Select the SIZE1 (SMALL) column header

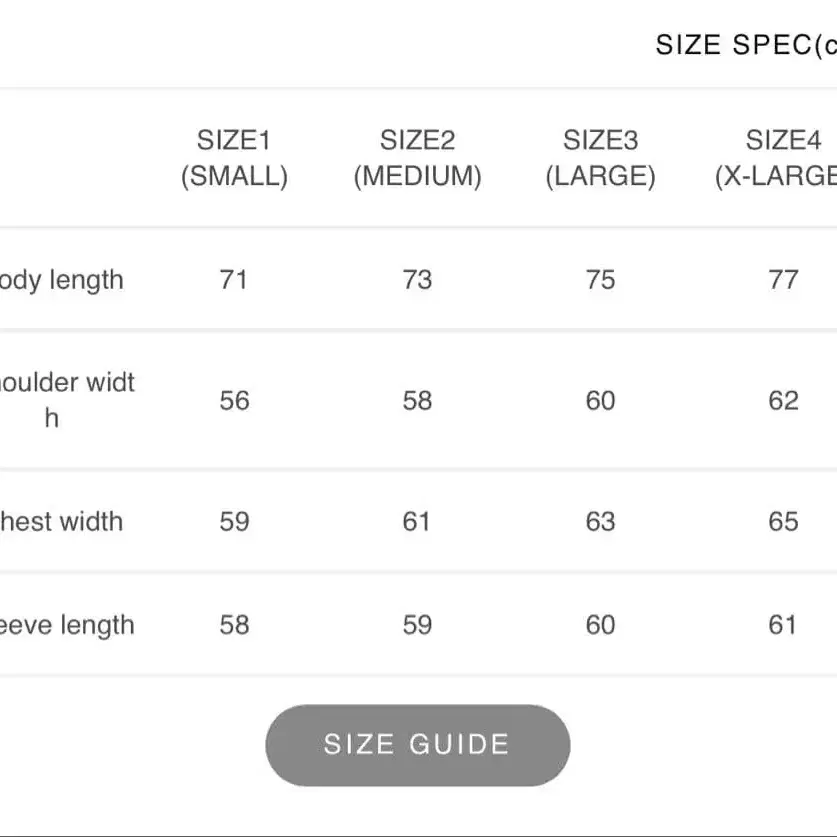(234, 158)
